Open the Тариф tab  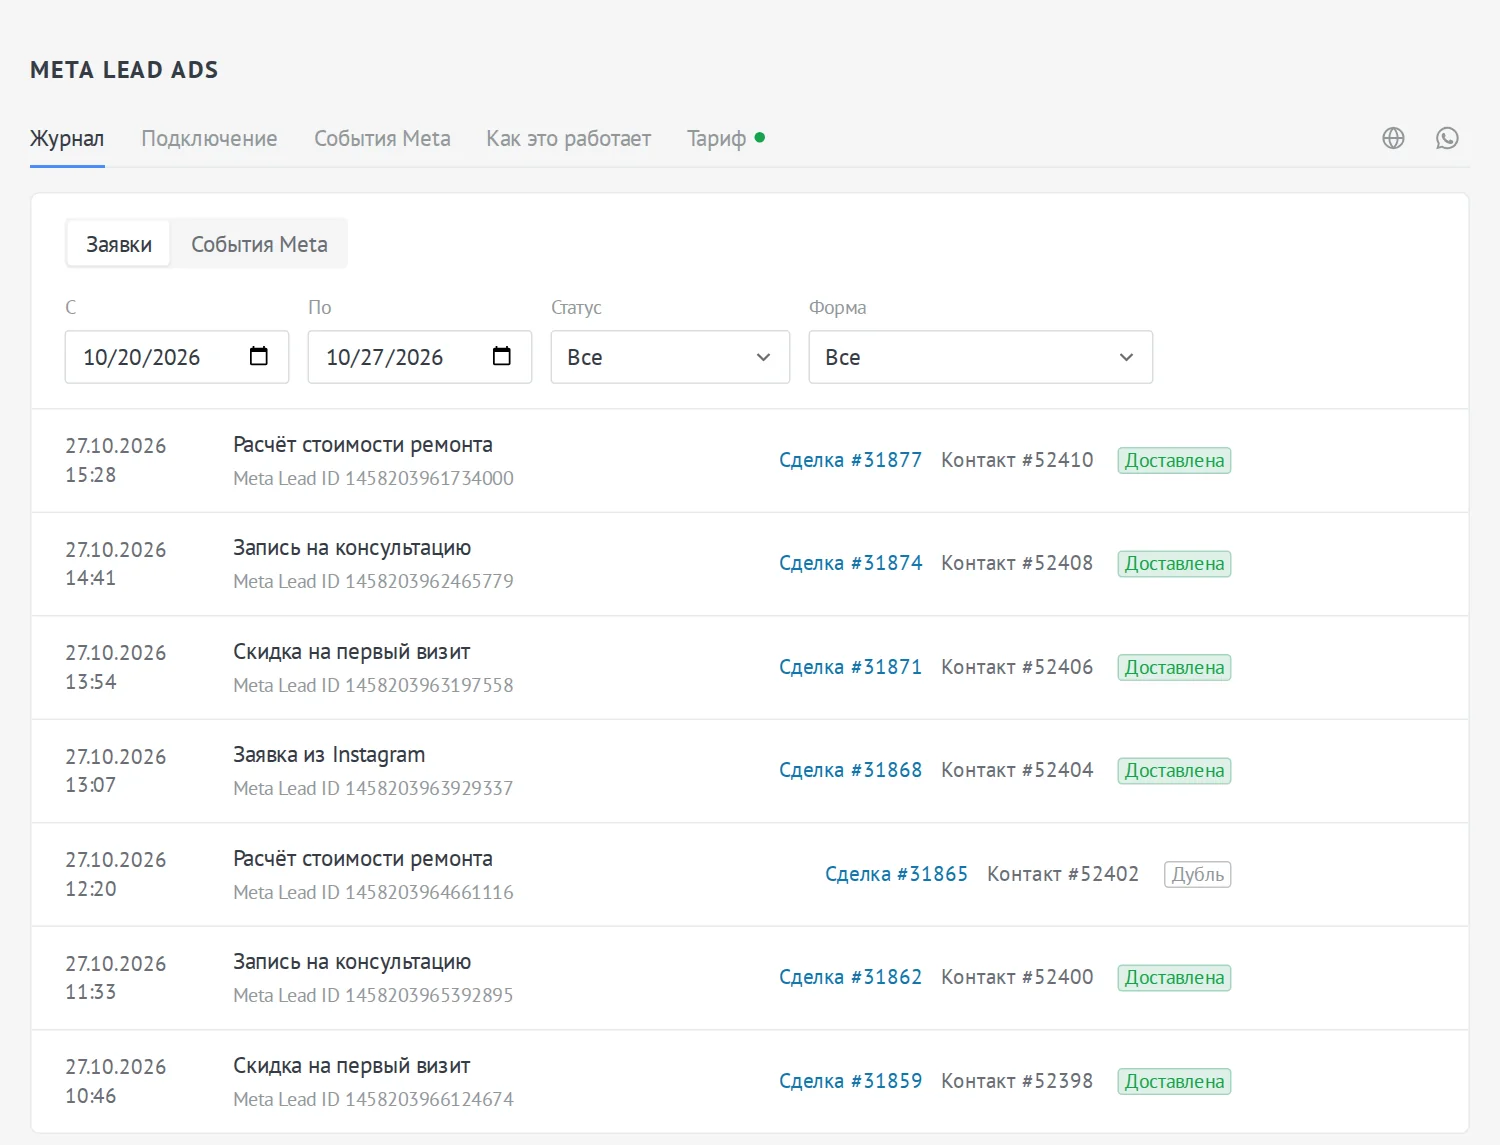[x=726, y=139]
